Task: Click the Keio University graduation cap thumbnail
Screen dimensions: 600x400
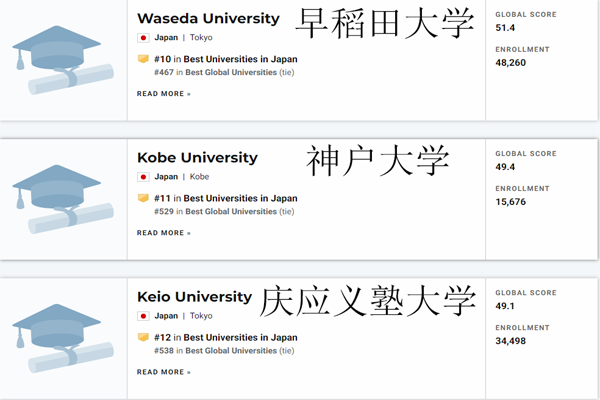Action: pos(63,338)
